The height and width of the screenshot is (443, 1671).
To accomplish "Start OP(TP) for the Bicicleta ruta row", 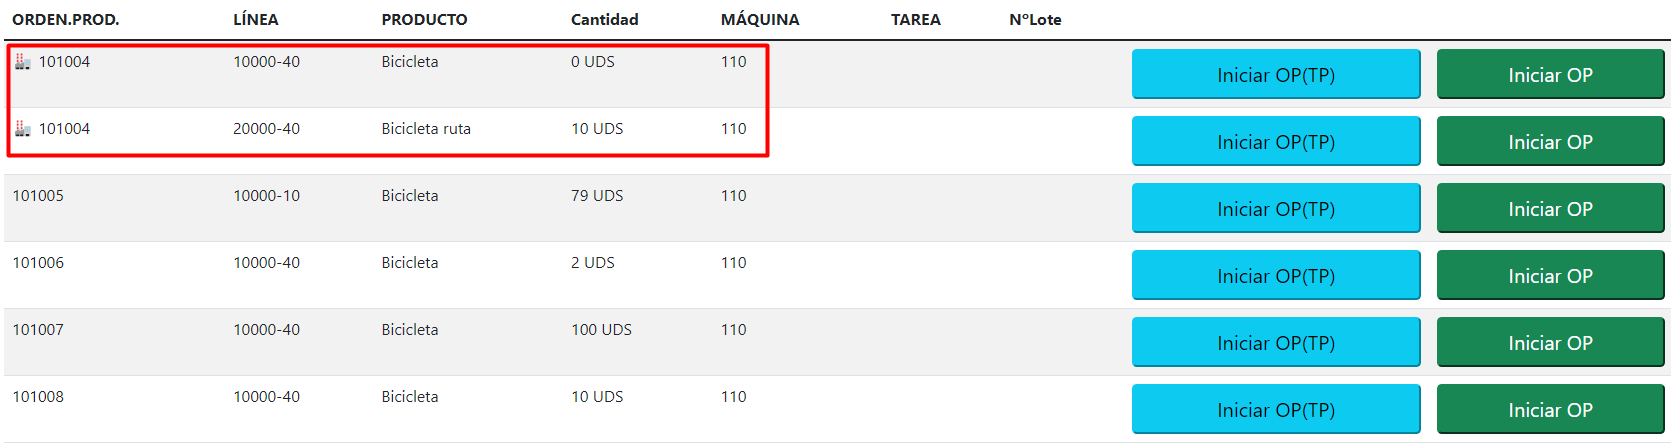I will (x=1276, y=142).
